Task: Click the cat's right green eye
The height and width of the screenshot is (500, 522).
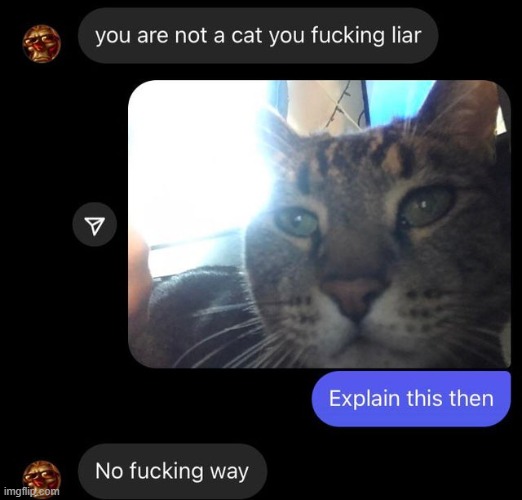Action: click(427, 207)
